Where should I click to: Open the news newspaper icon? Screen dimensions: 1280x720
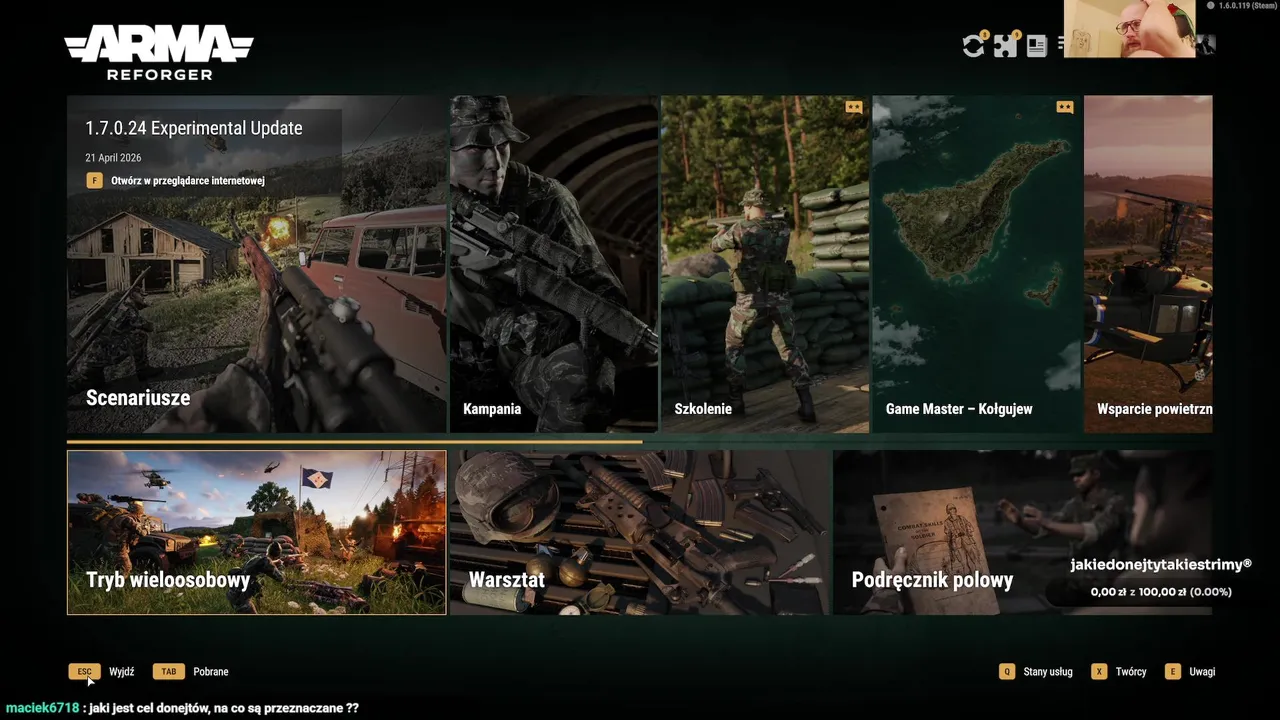pyautogui.click(x=1037, y=46)
